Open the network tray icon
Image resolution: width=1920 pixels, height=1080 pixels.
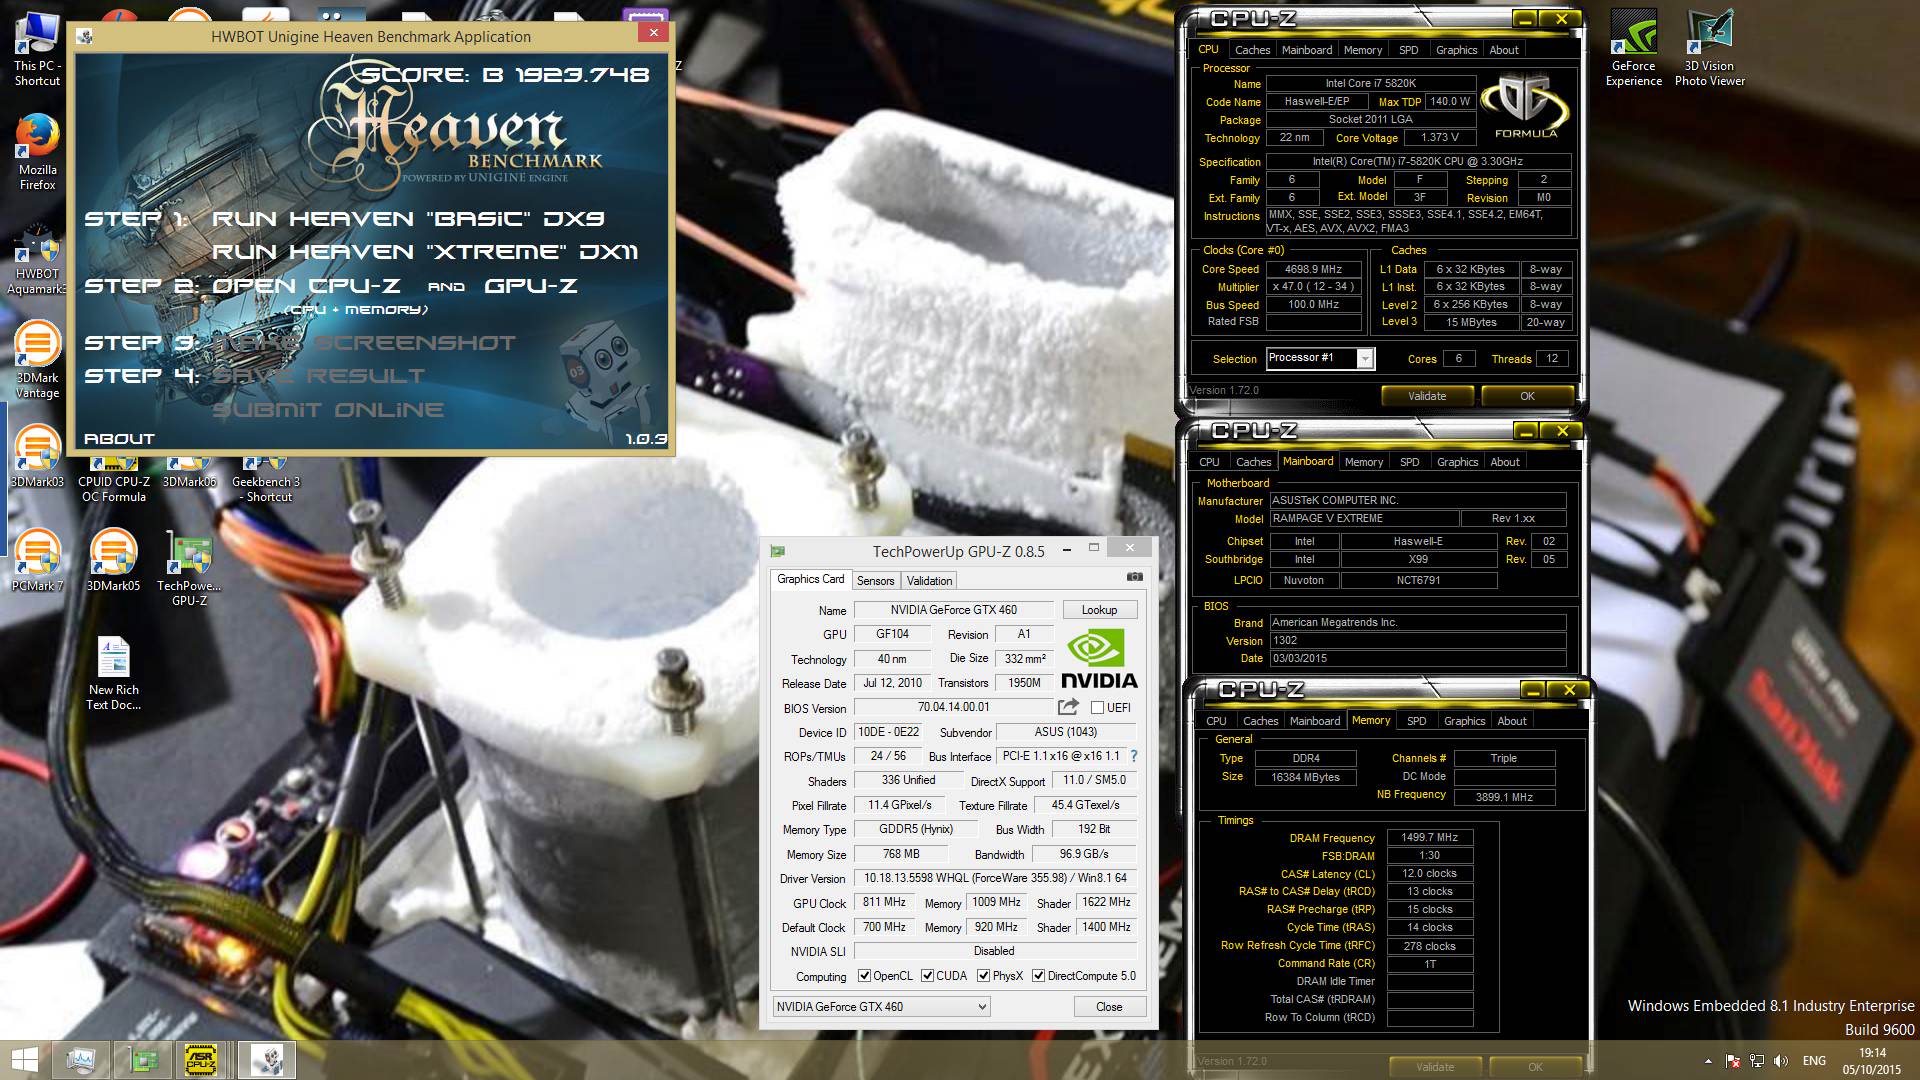tap(1756, 1061)
